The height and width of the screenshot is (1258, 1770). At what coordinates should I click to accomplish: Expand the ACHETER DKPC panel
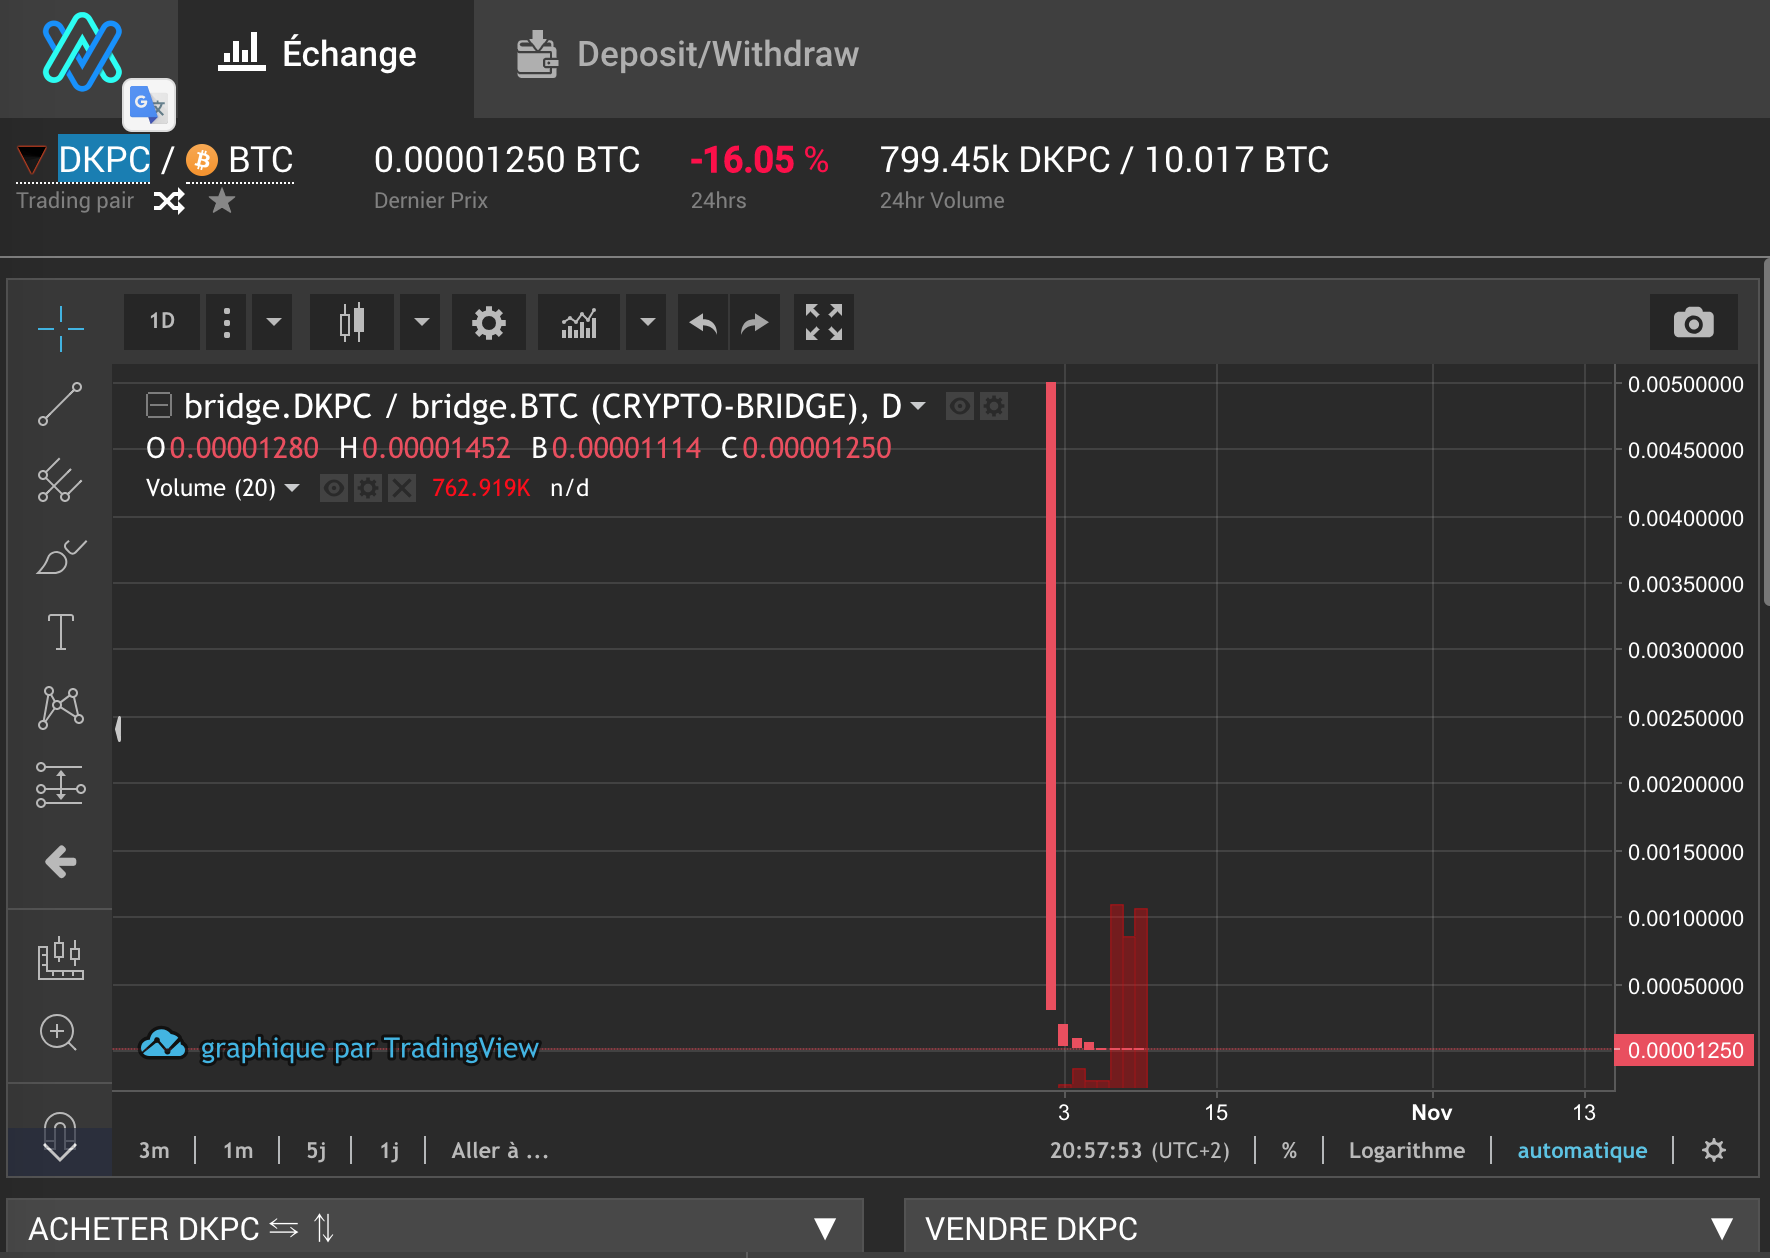(x=824, y=1228)
